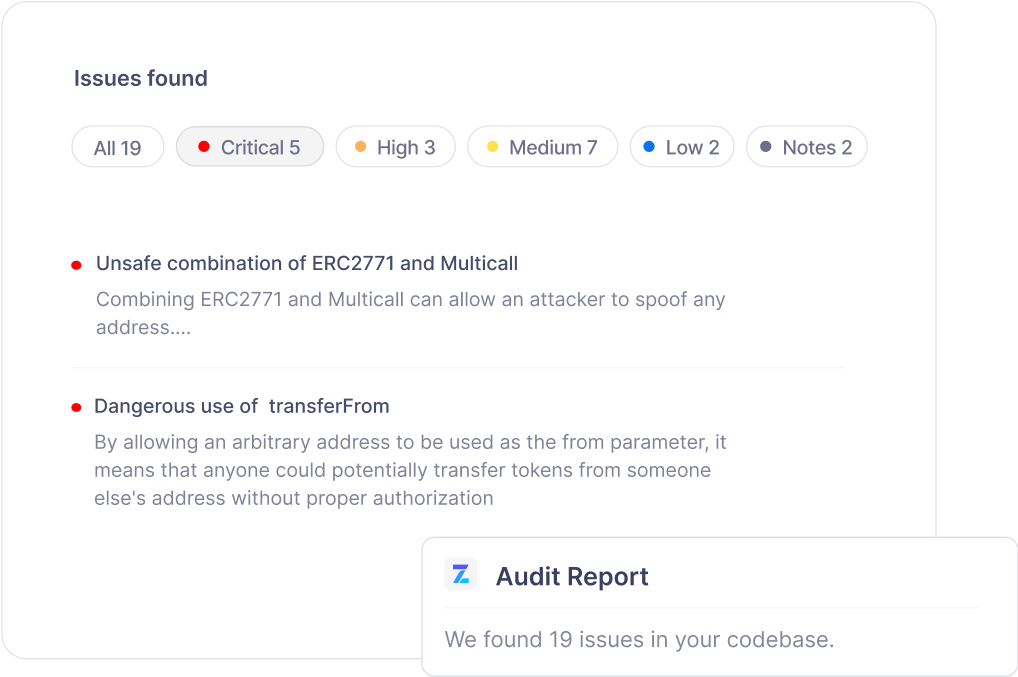Toggle the Medium 7 filter pill
Screen dimensions: 1018x677
[x=542, y=146]
